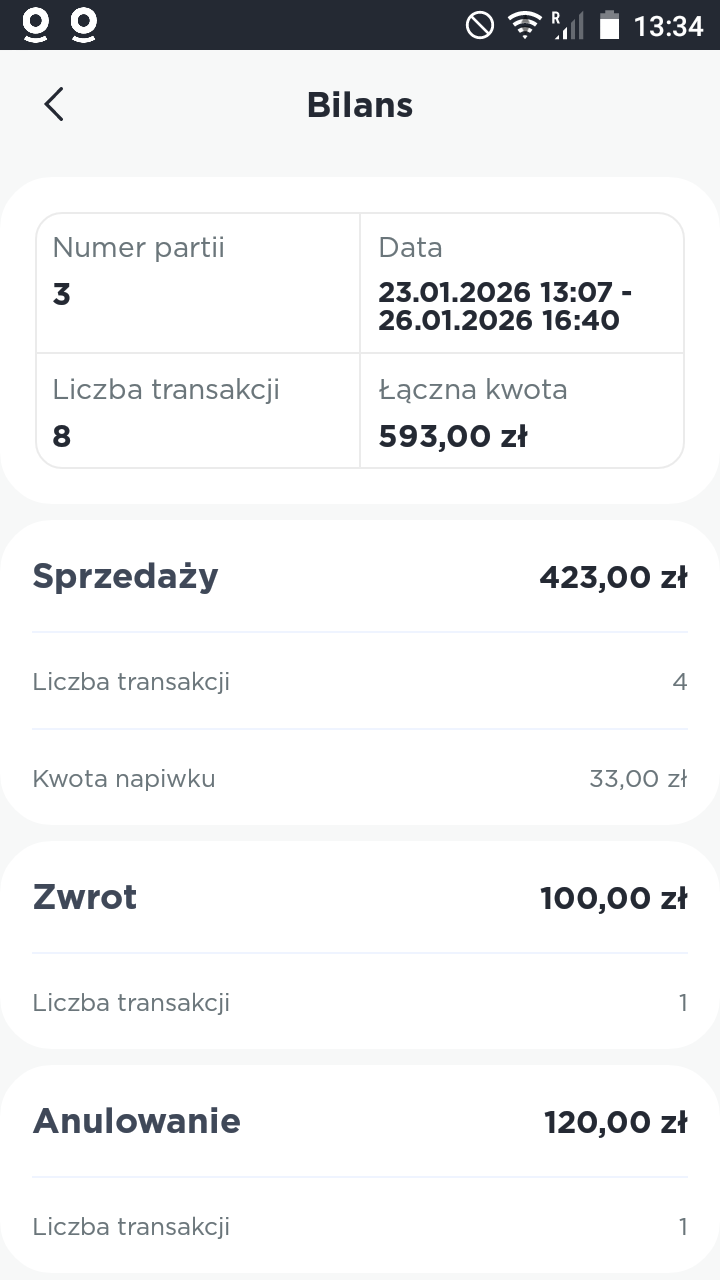Tap the Łączna kwota 593,00 zł cell
Viewport: 720px width, 1280px height.
pyautogui.click(x=521, y=411)
